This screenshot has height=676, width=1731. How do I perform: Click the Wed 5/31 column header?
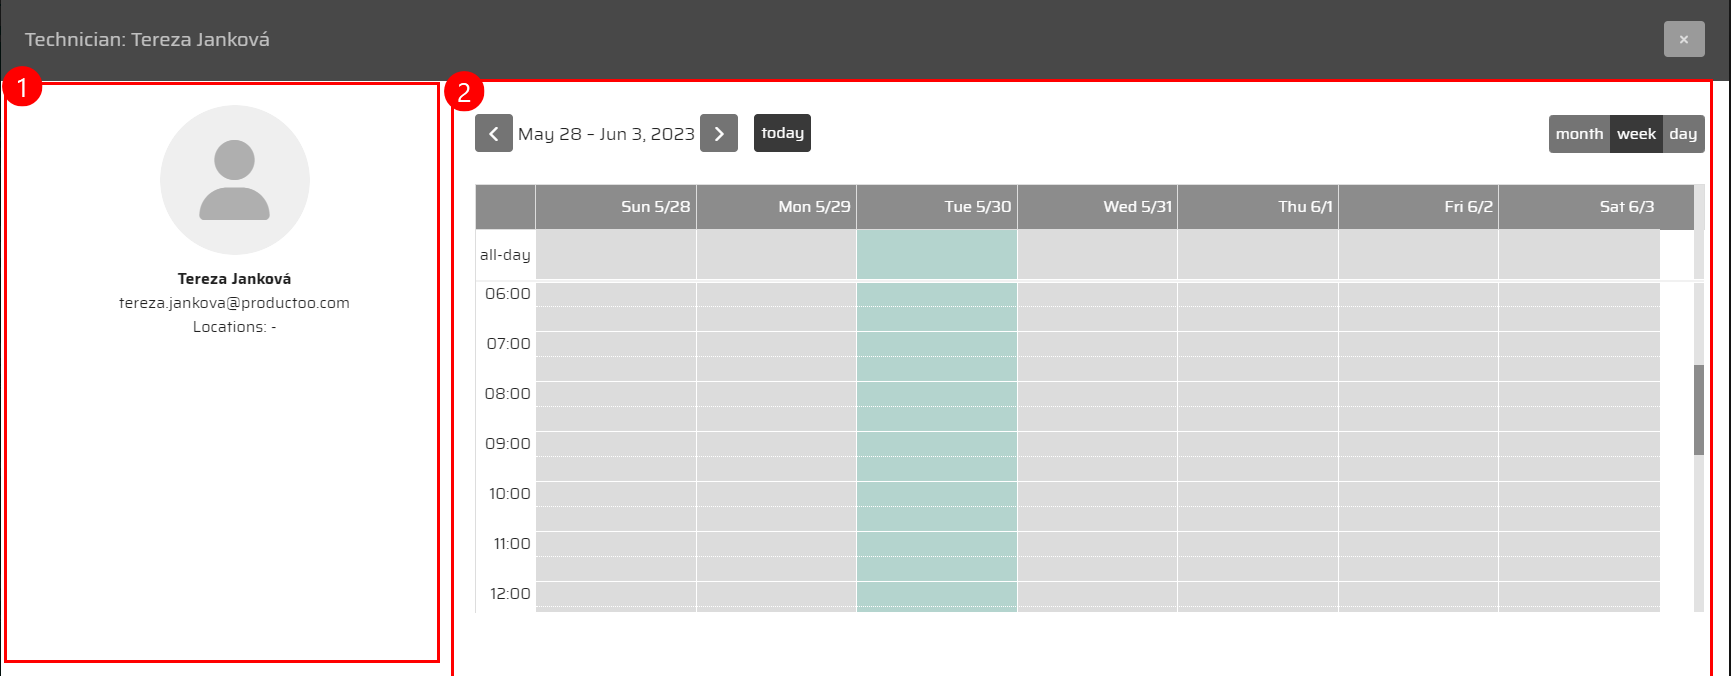tap(1137, 207)
